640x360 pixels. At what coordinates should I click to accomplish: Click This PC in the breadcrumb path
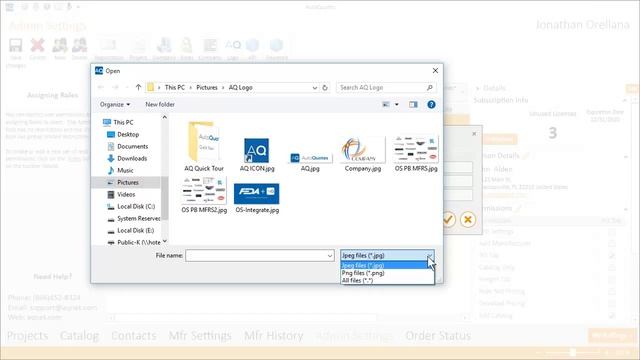coord(175,87)
